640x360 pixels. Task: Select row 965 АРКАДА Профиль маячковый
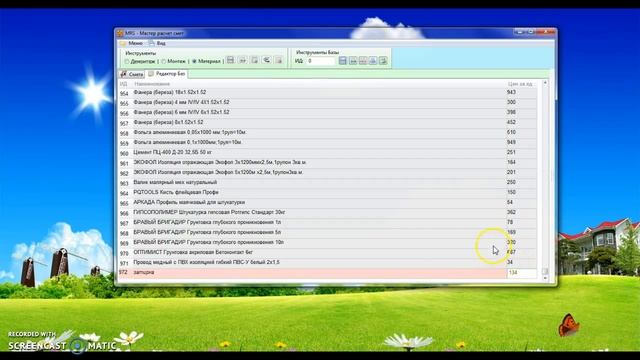point(327,202)
